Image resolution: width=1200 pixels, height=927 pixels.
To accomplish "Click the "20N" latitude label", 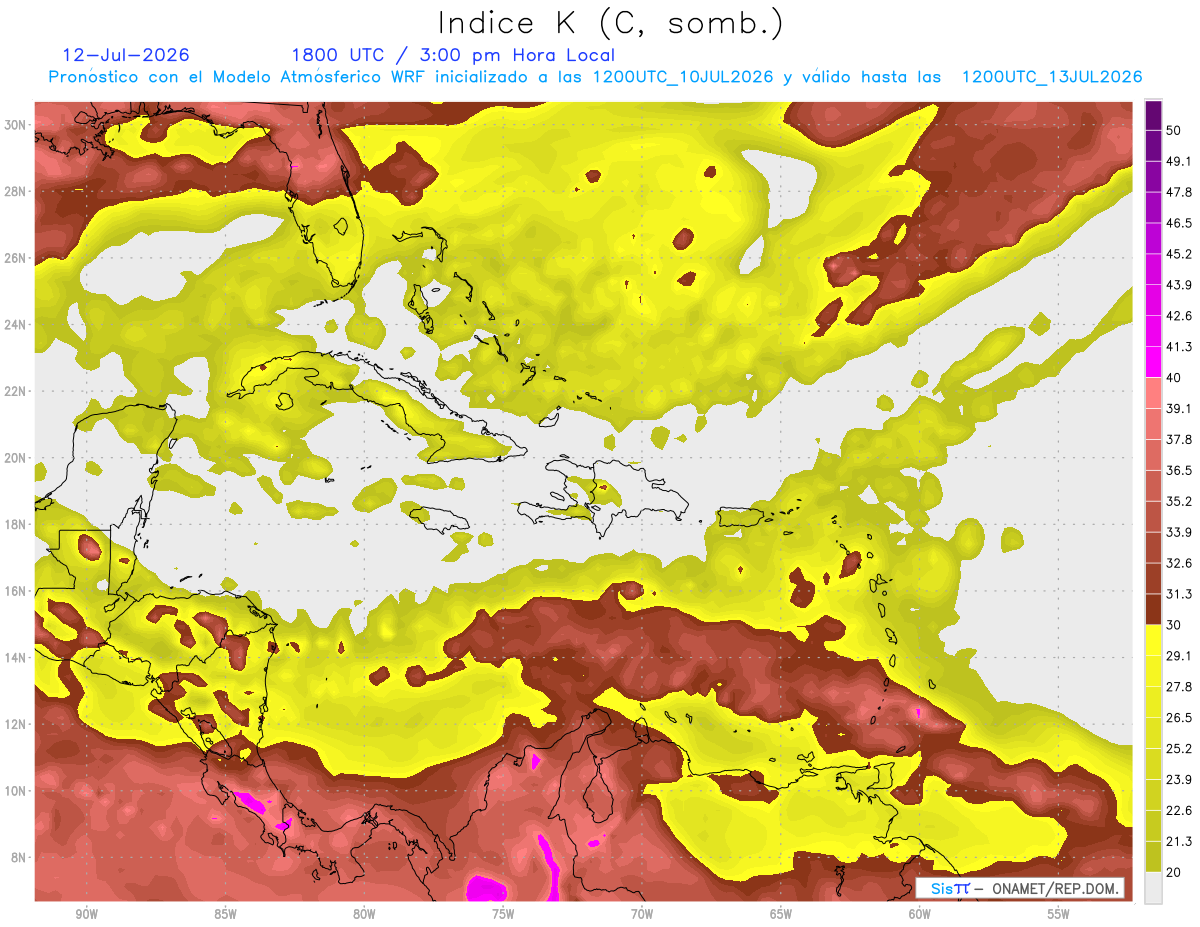I will click(15, 458).
